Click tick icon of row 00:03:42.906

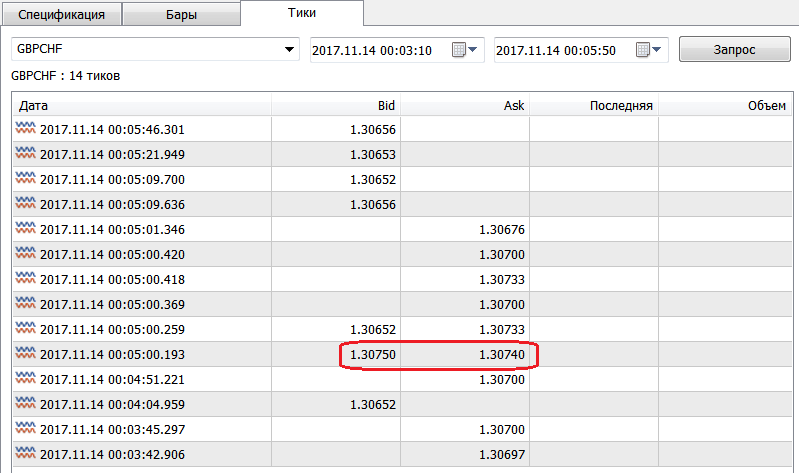click(25, 453)
